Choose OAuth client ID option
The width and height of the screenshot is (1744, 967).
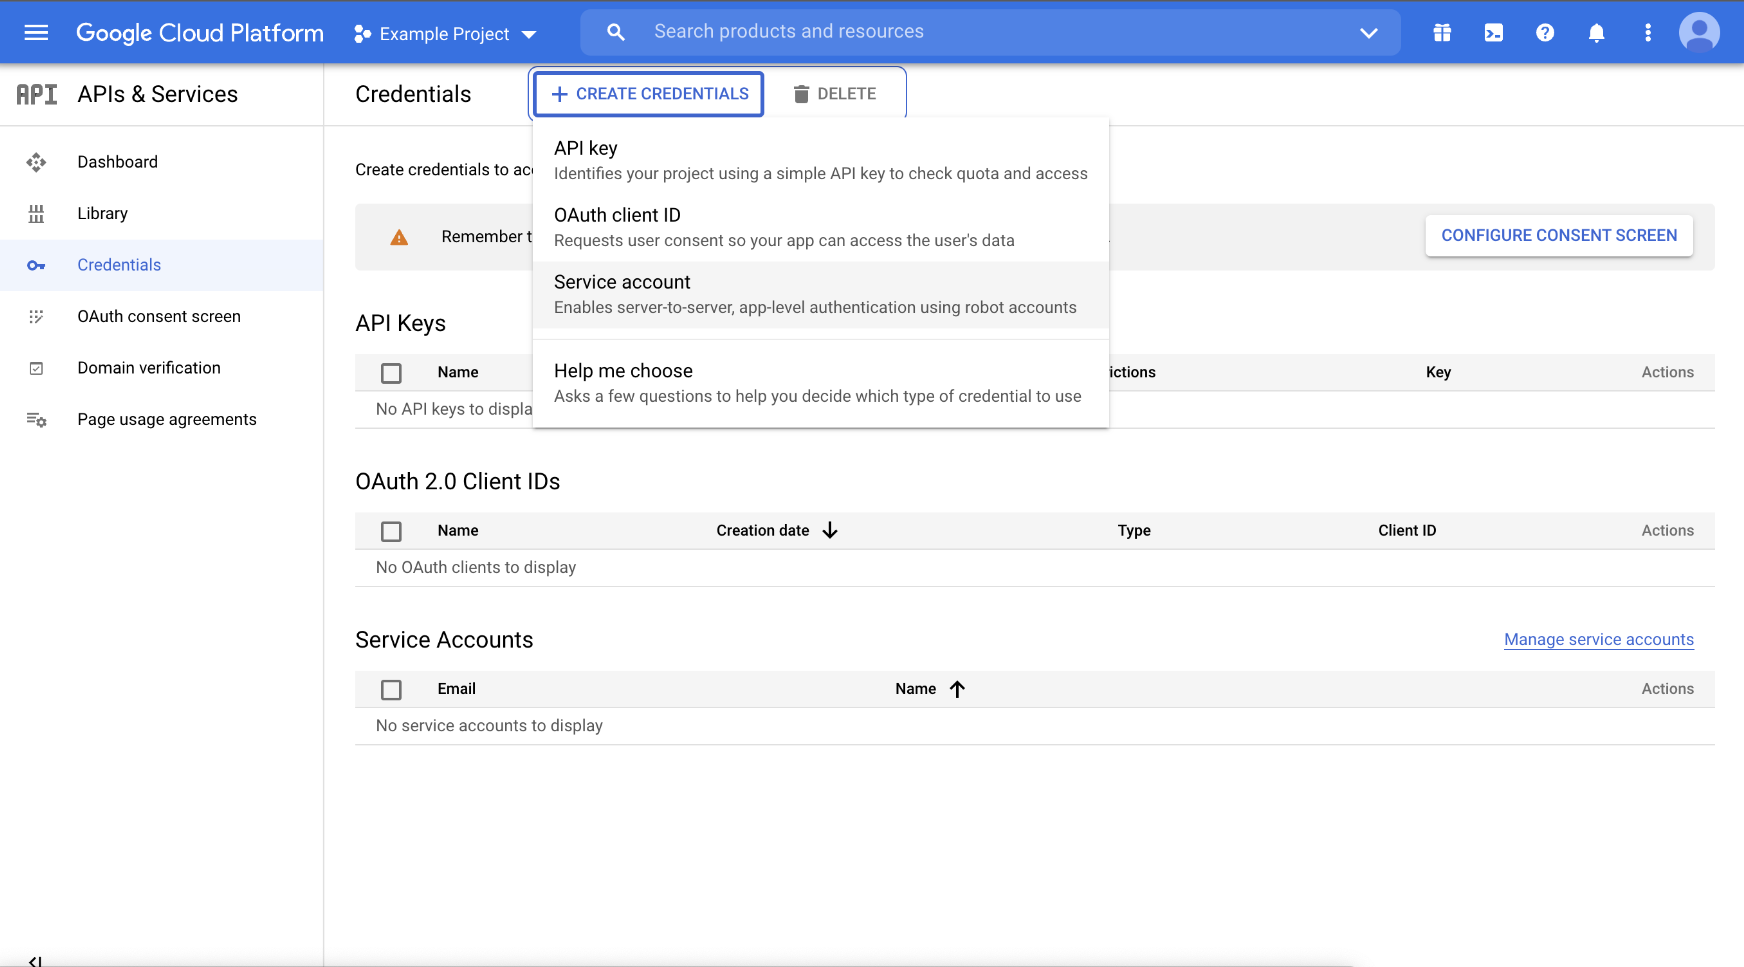click(x=821, y=227)
